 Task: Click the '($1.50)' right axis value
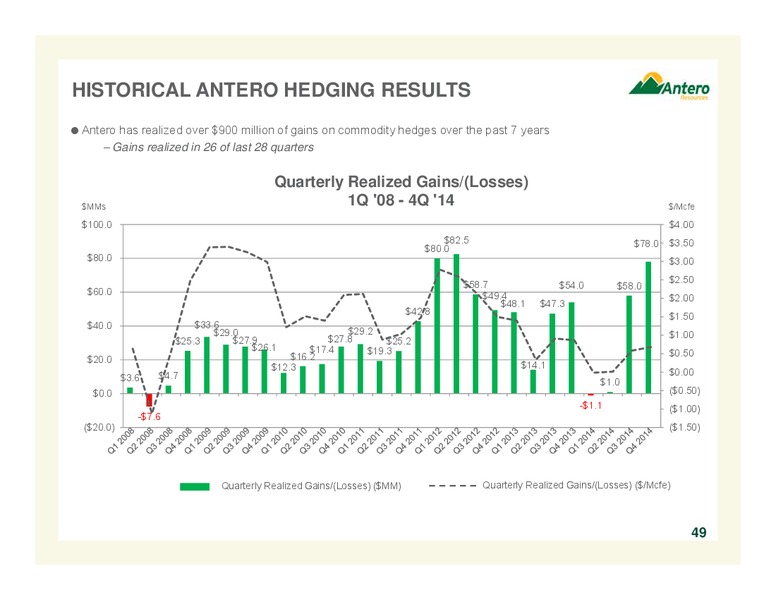point(684,427)
